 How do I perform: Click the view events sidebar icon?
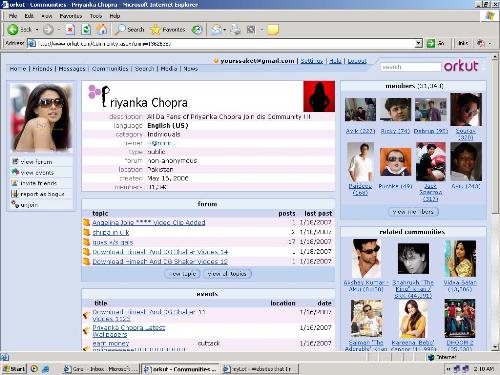point(15,172)
